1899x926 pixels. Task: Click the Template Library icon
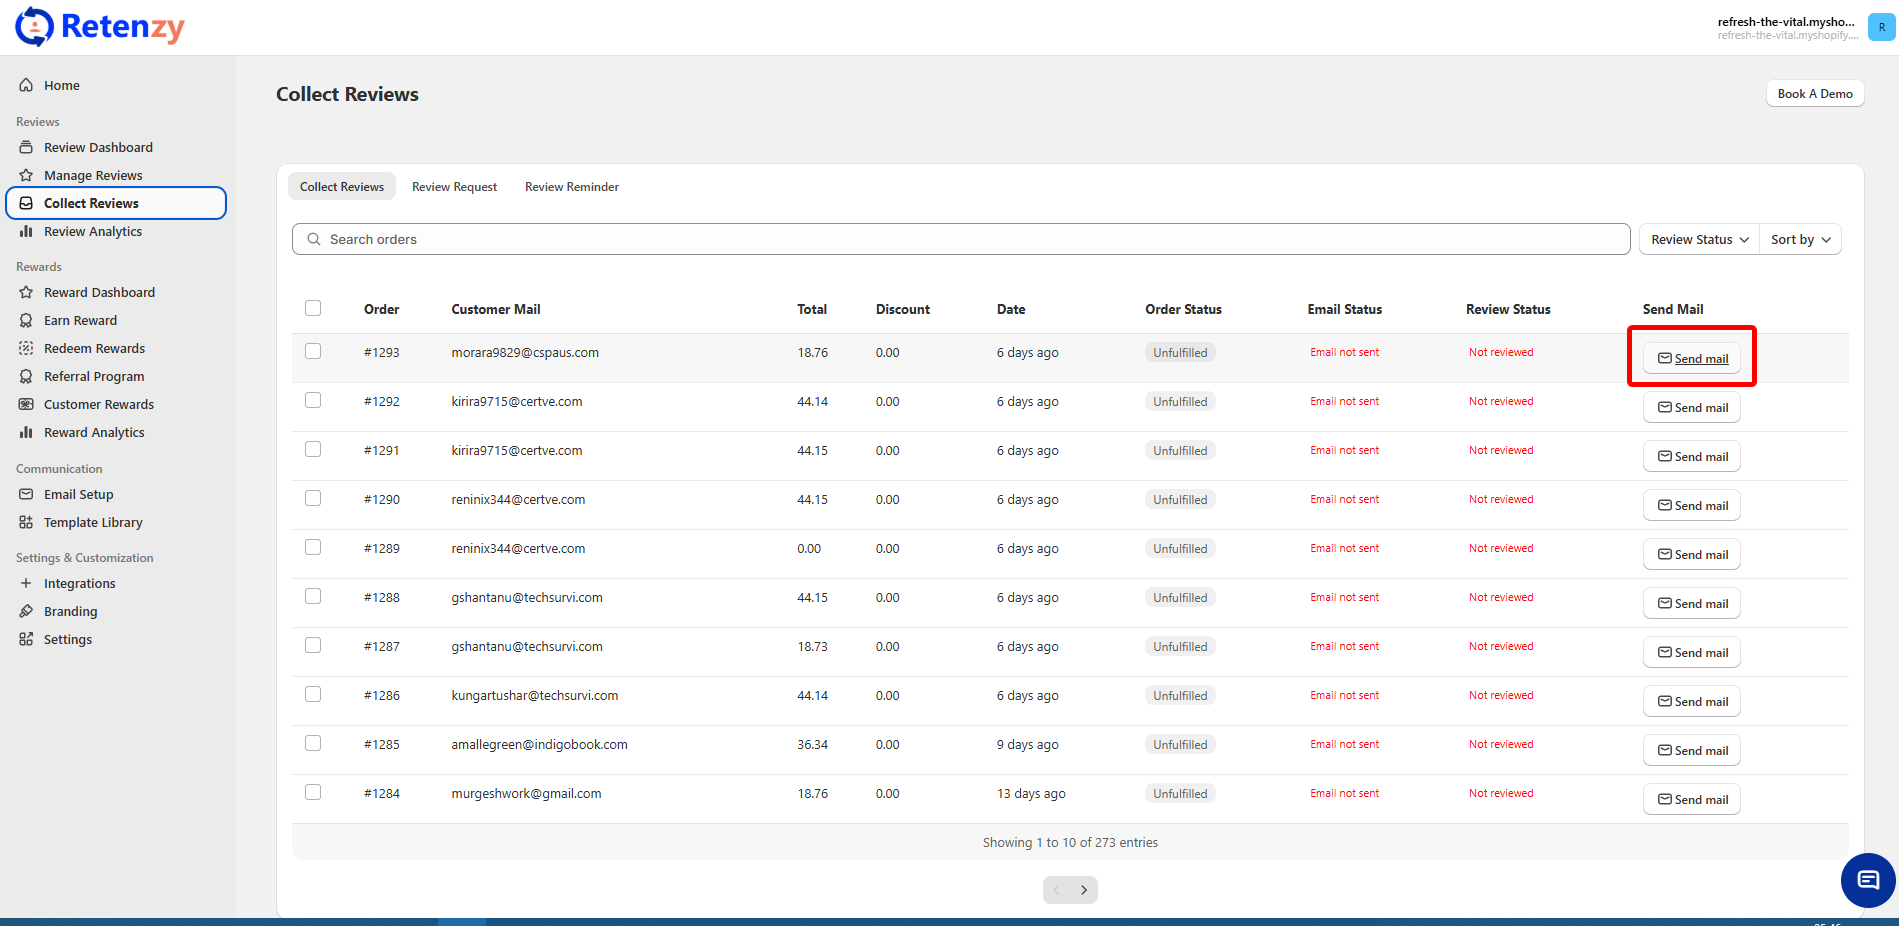pyautogui.click(x=26, y=522)
